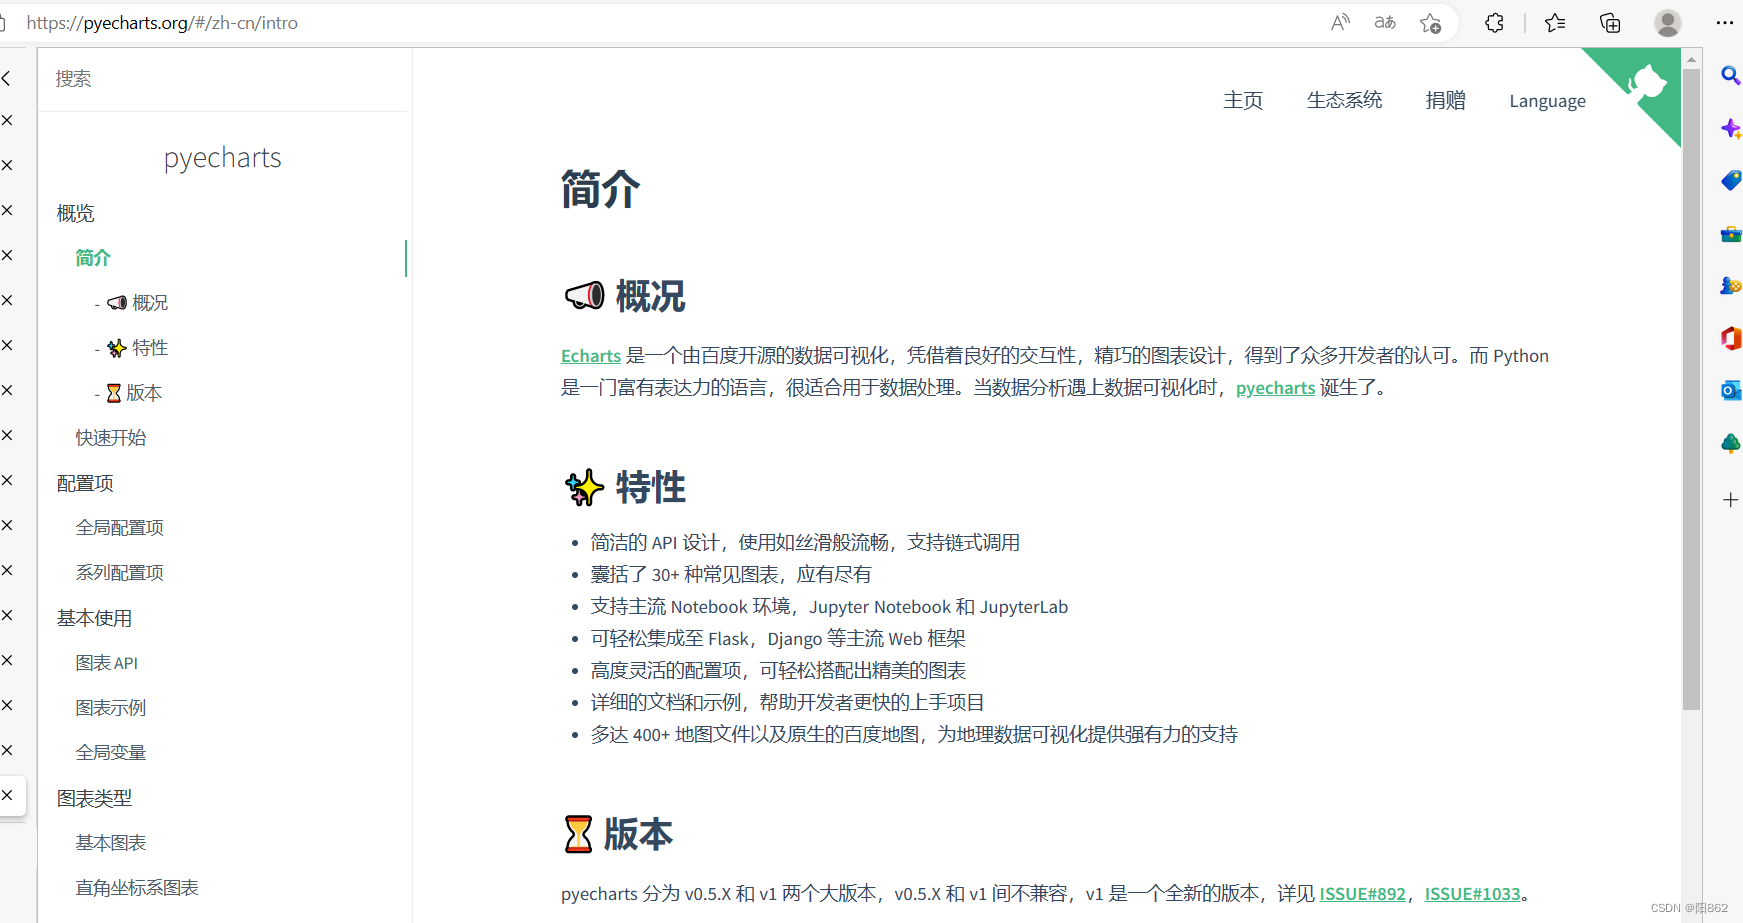1743x923 pixels.
Task: Open the Edge sidebar Search magnifier
Action: click(x=1730, y=75)
